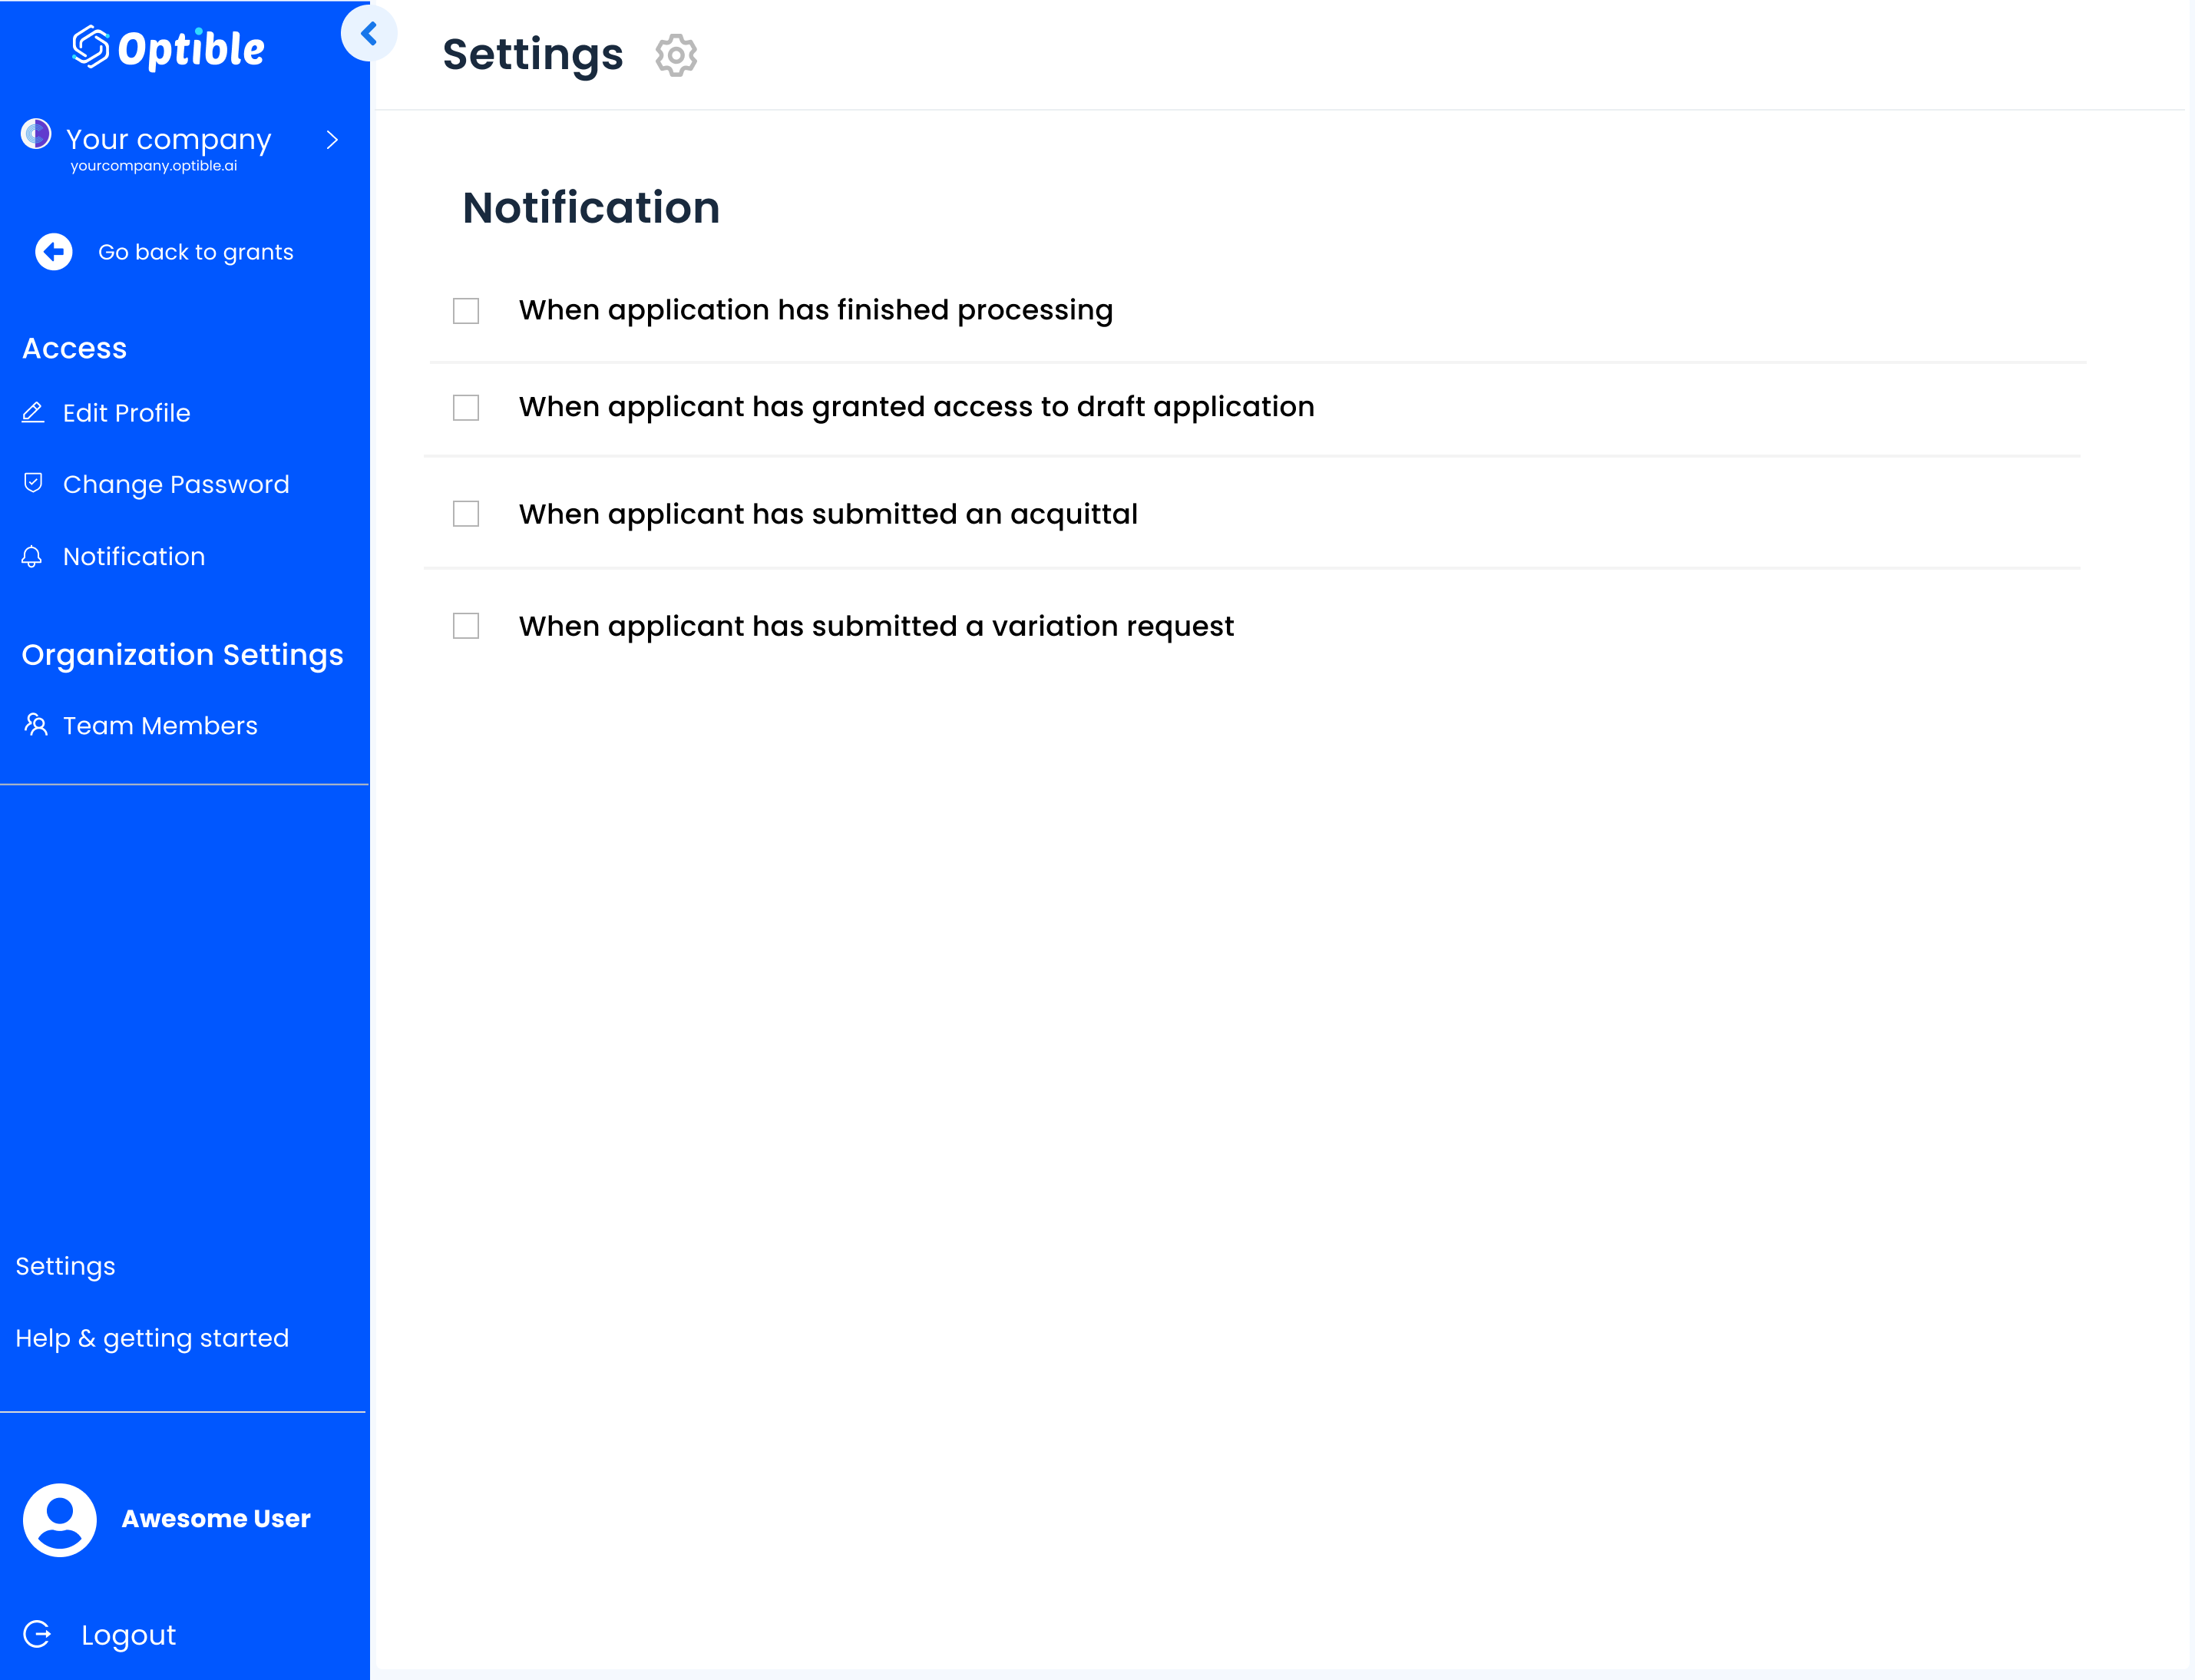This screenshot has height=1680, width=2195.
Task: Select Team Members in the sidebar
Action: [160, 726]
